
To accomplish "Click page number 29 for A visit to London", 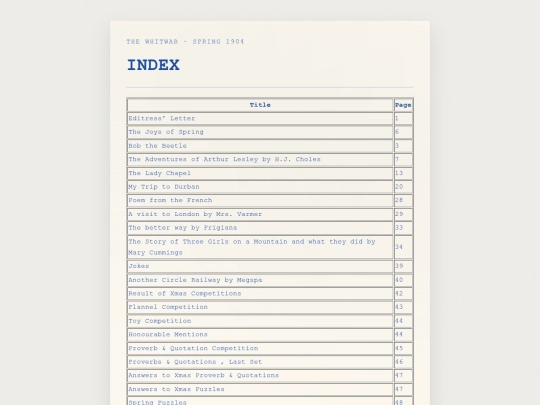I will click(403, 214).
